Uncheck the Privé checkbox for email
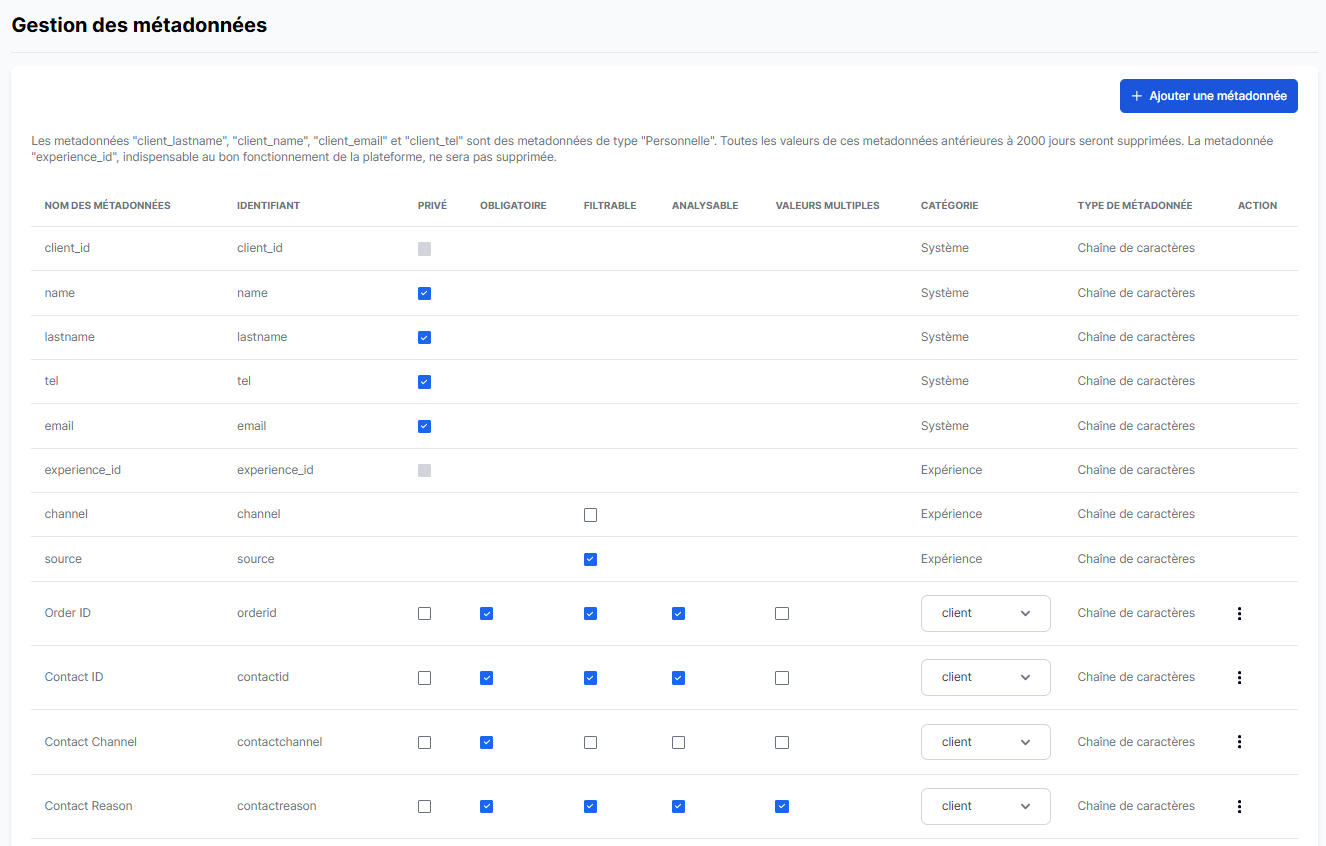The height and width of the screenshot is (846, 1326). point(424,426)
